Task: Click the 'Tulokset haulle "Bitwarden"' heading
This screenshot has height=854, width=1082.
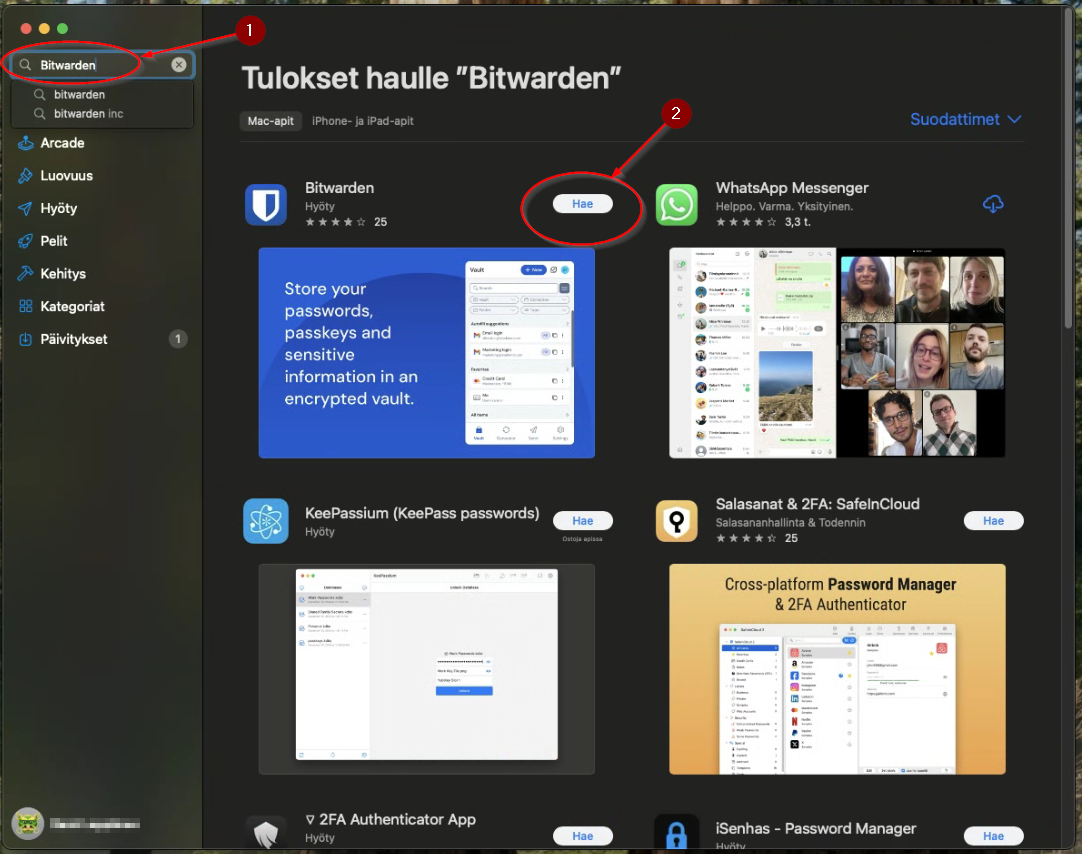Action: 431,79
